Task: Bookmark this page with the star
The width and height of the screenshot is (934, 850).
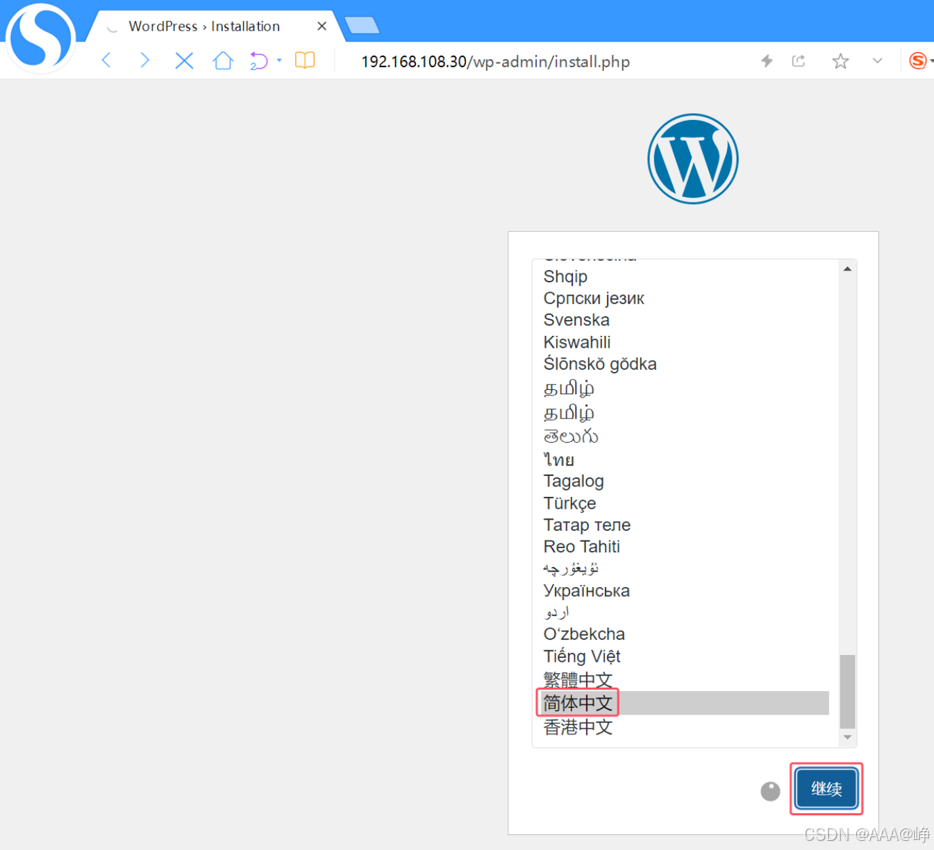Action: click(x=840, y=60)
